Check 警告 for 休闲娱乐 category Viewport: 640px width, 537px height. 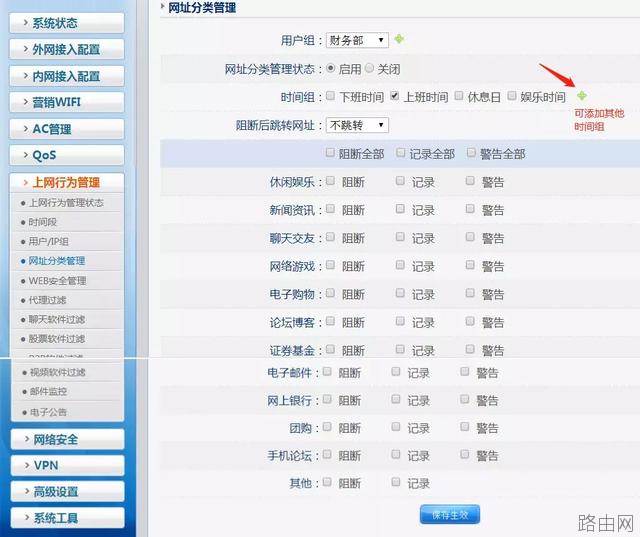pos(470,181)
